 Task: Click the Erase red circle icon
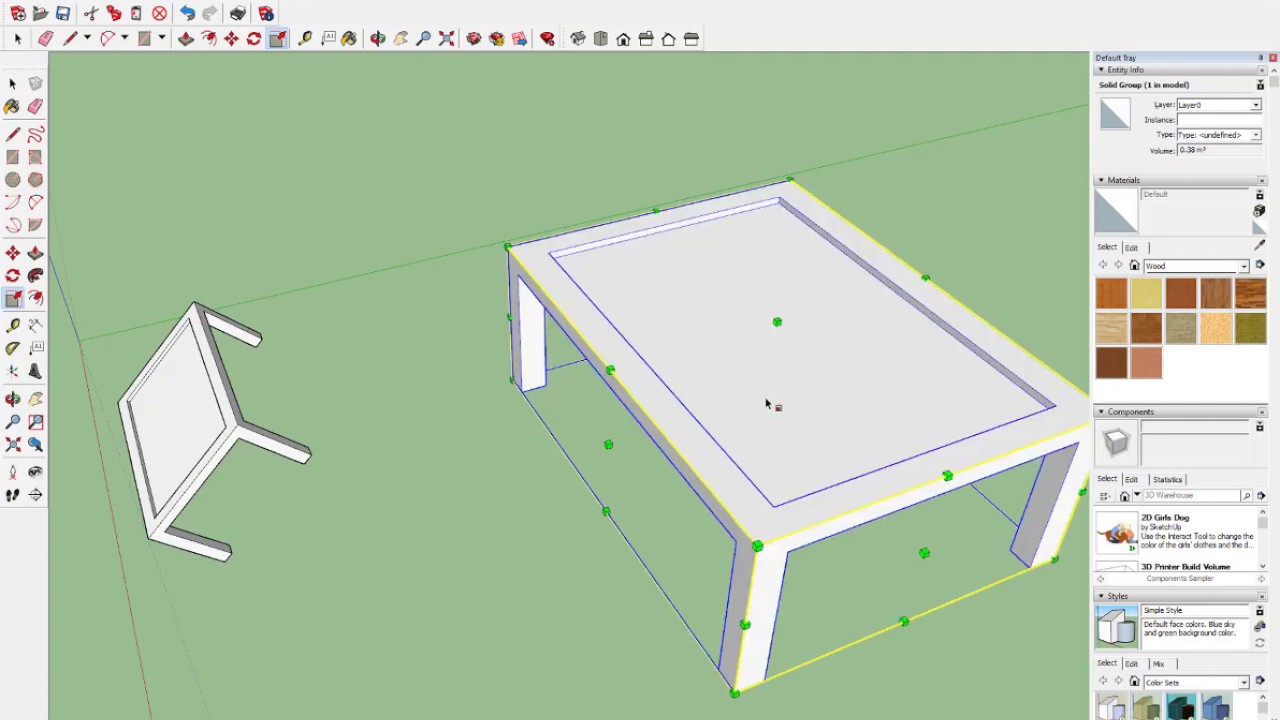tap(159, 13)
